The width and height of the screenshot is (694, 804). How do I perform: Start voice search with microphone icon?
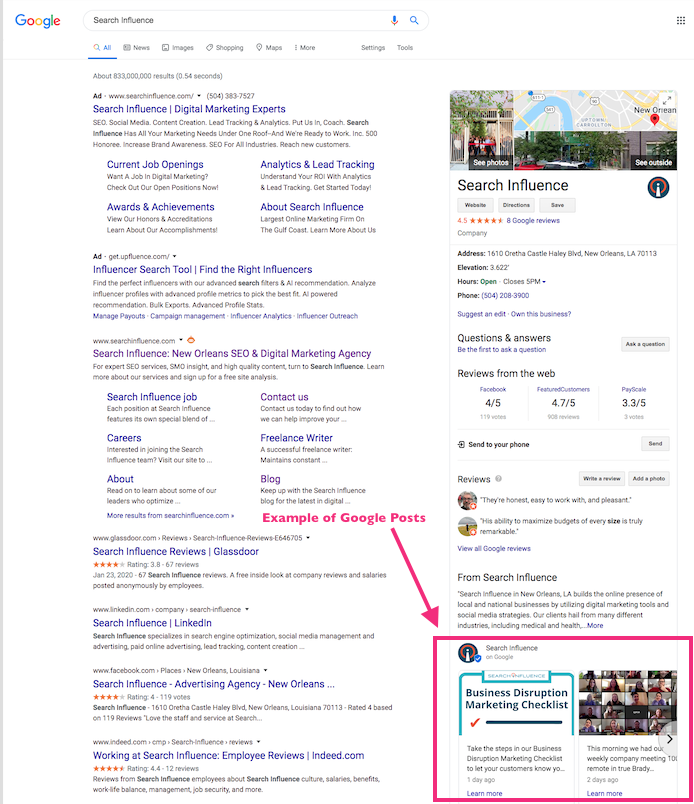(x=395, y=20)
